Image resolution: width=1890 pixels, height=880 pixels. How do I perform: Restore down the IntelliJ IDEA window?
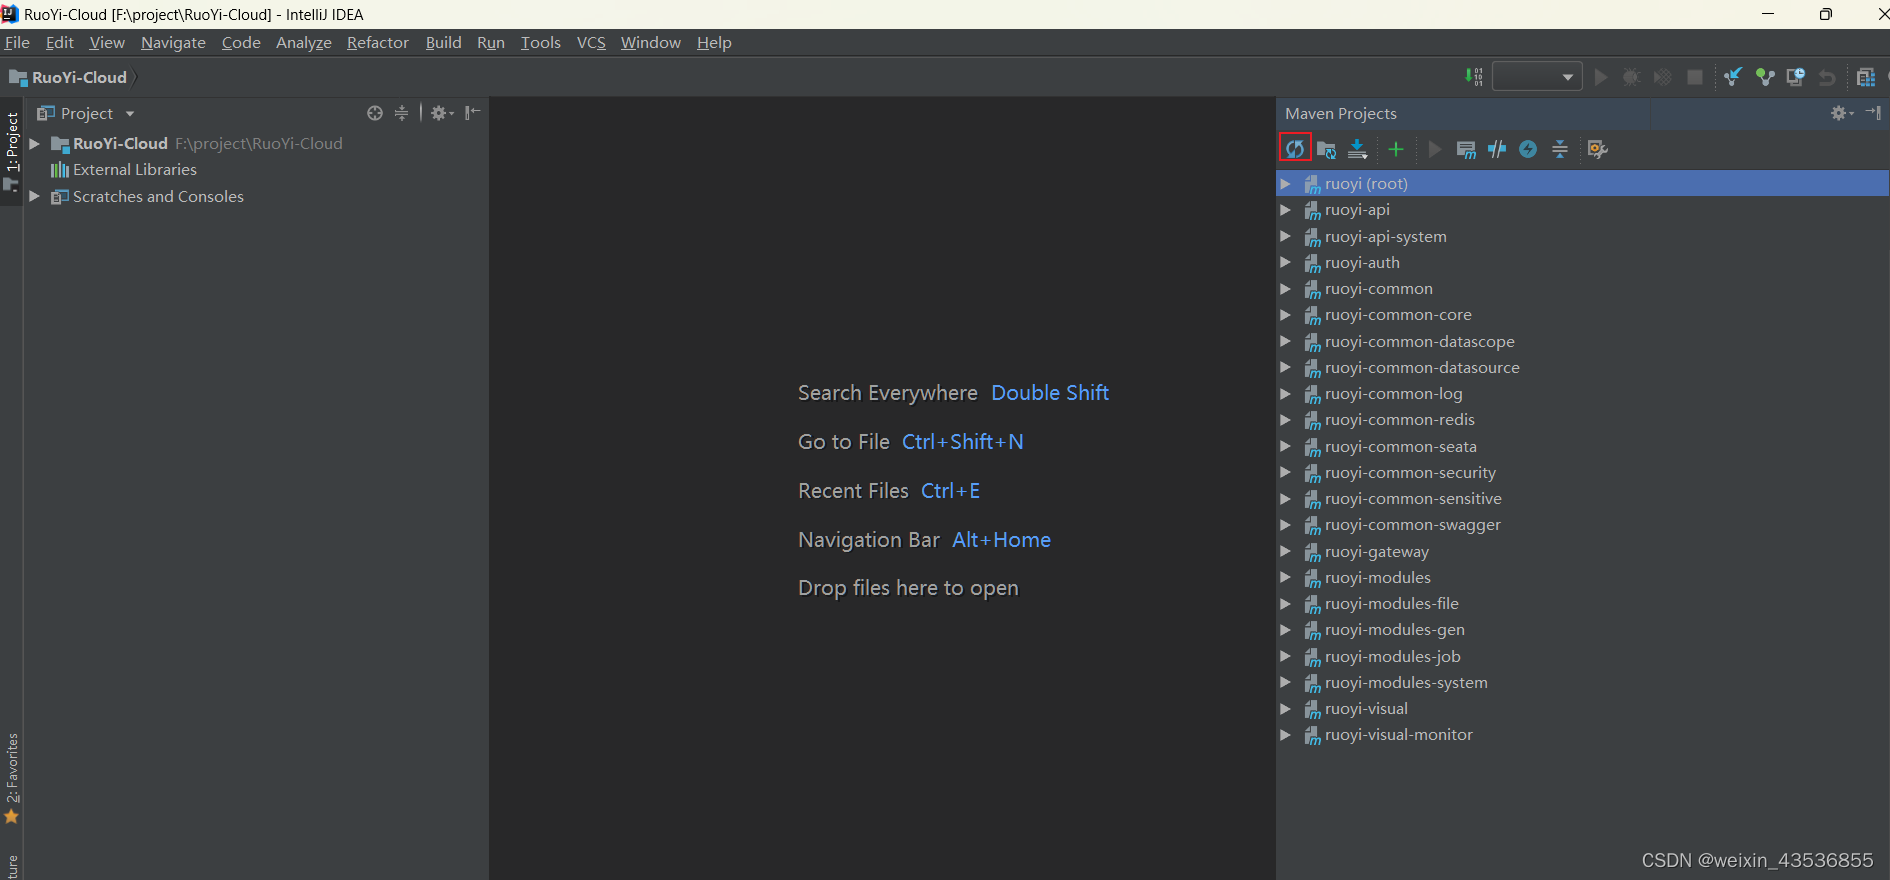click(1826, 14)
